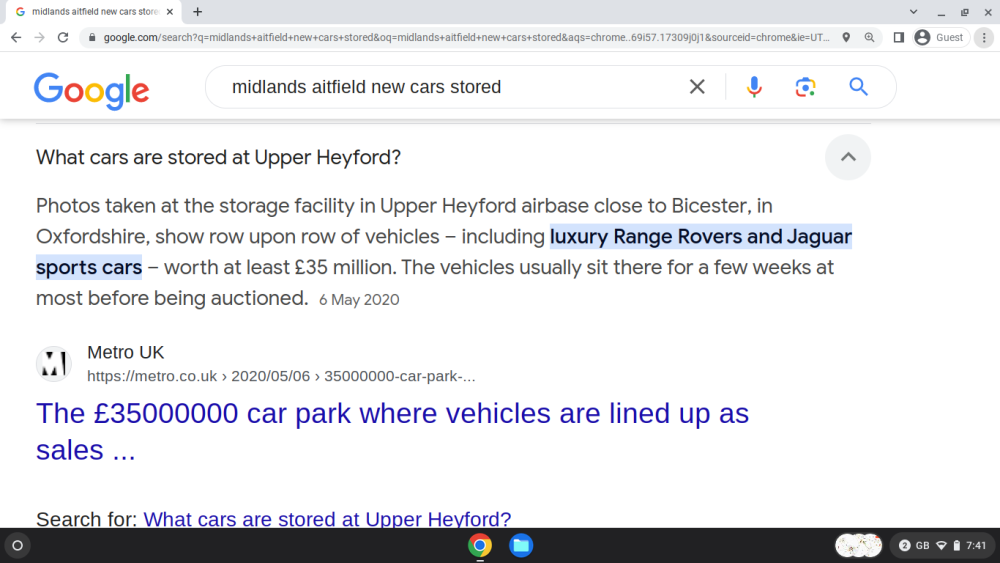This screenshot has width=1000, height=563.
Task: Open the Chrome three-dot menu
Action: point(984,38)
